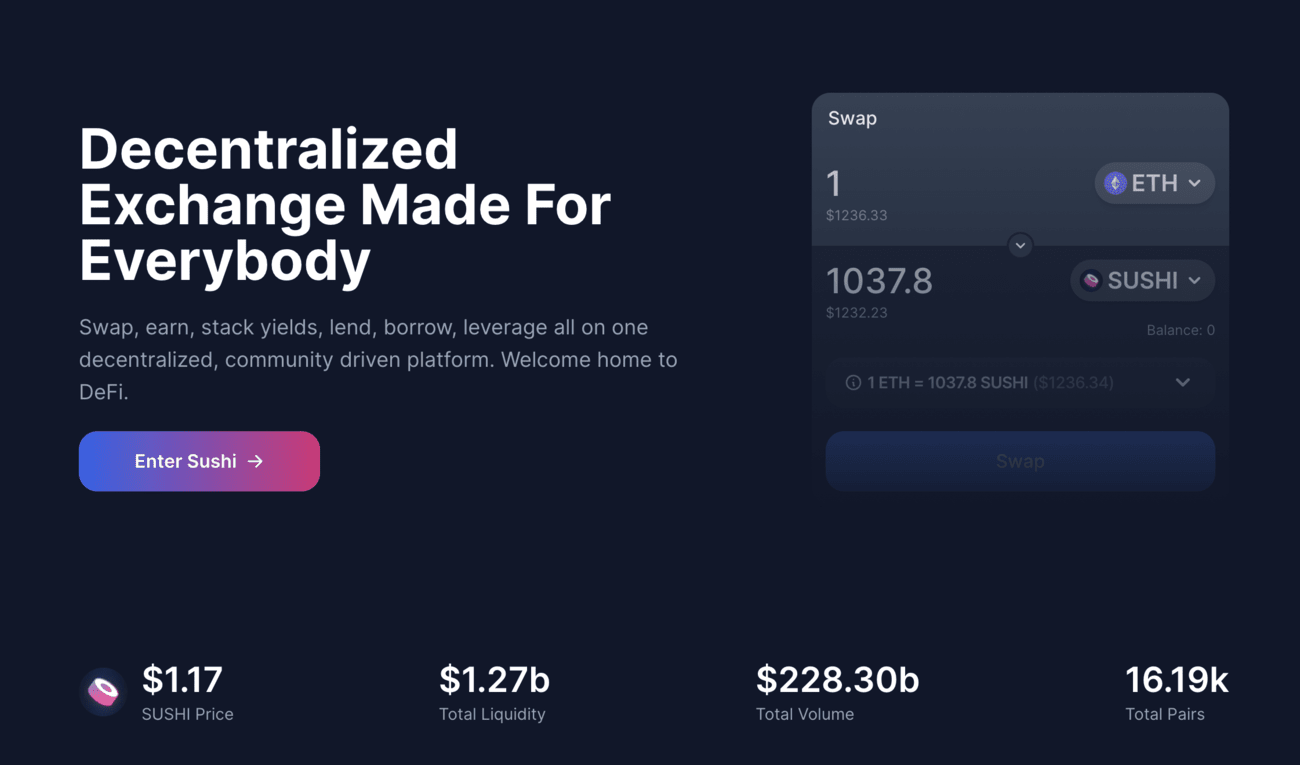Click the Enter Sushi button

click(199, 461)
